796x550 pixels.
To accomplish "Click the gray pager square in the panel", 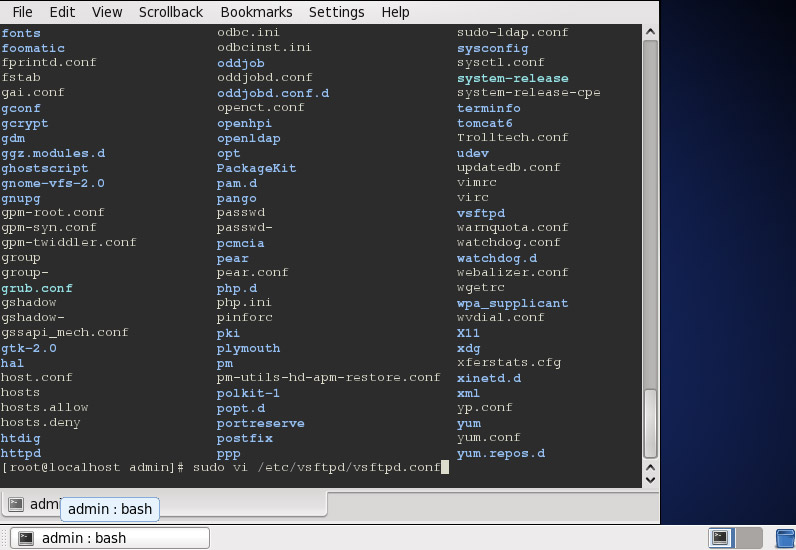I will (749, 538).
